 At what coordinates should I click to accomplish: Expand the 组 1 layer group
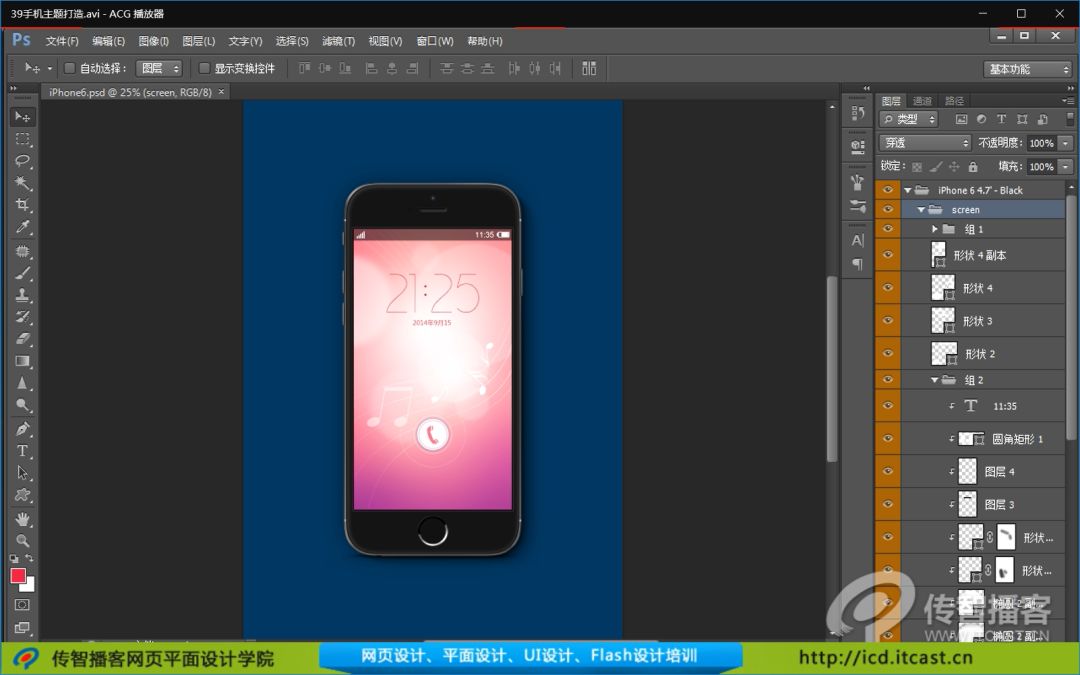coord(936,230)
